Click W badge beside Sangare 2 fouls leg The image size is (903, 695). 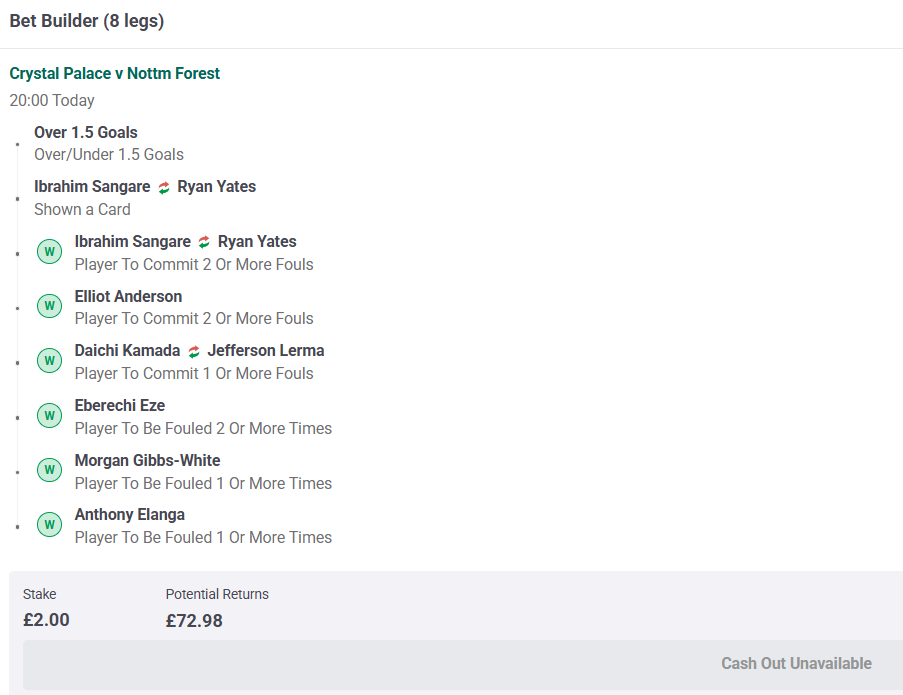(50, 251)
